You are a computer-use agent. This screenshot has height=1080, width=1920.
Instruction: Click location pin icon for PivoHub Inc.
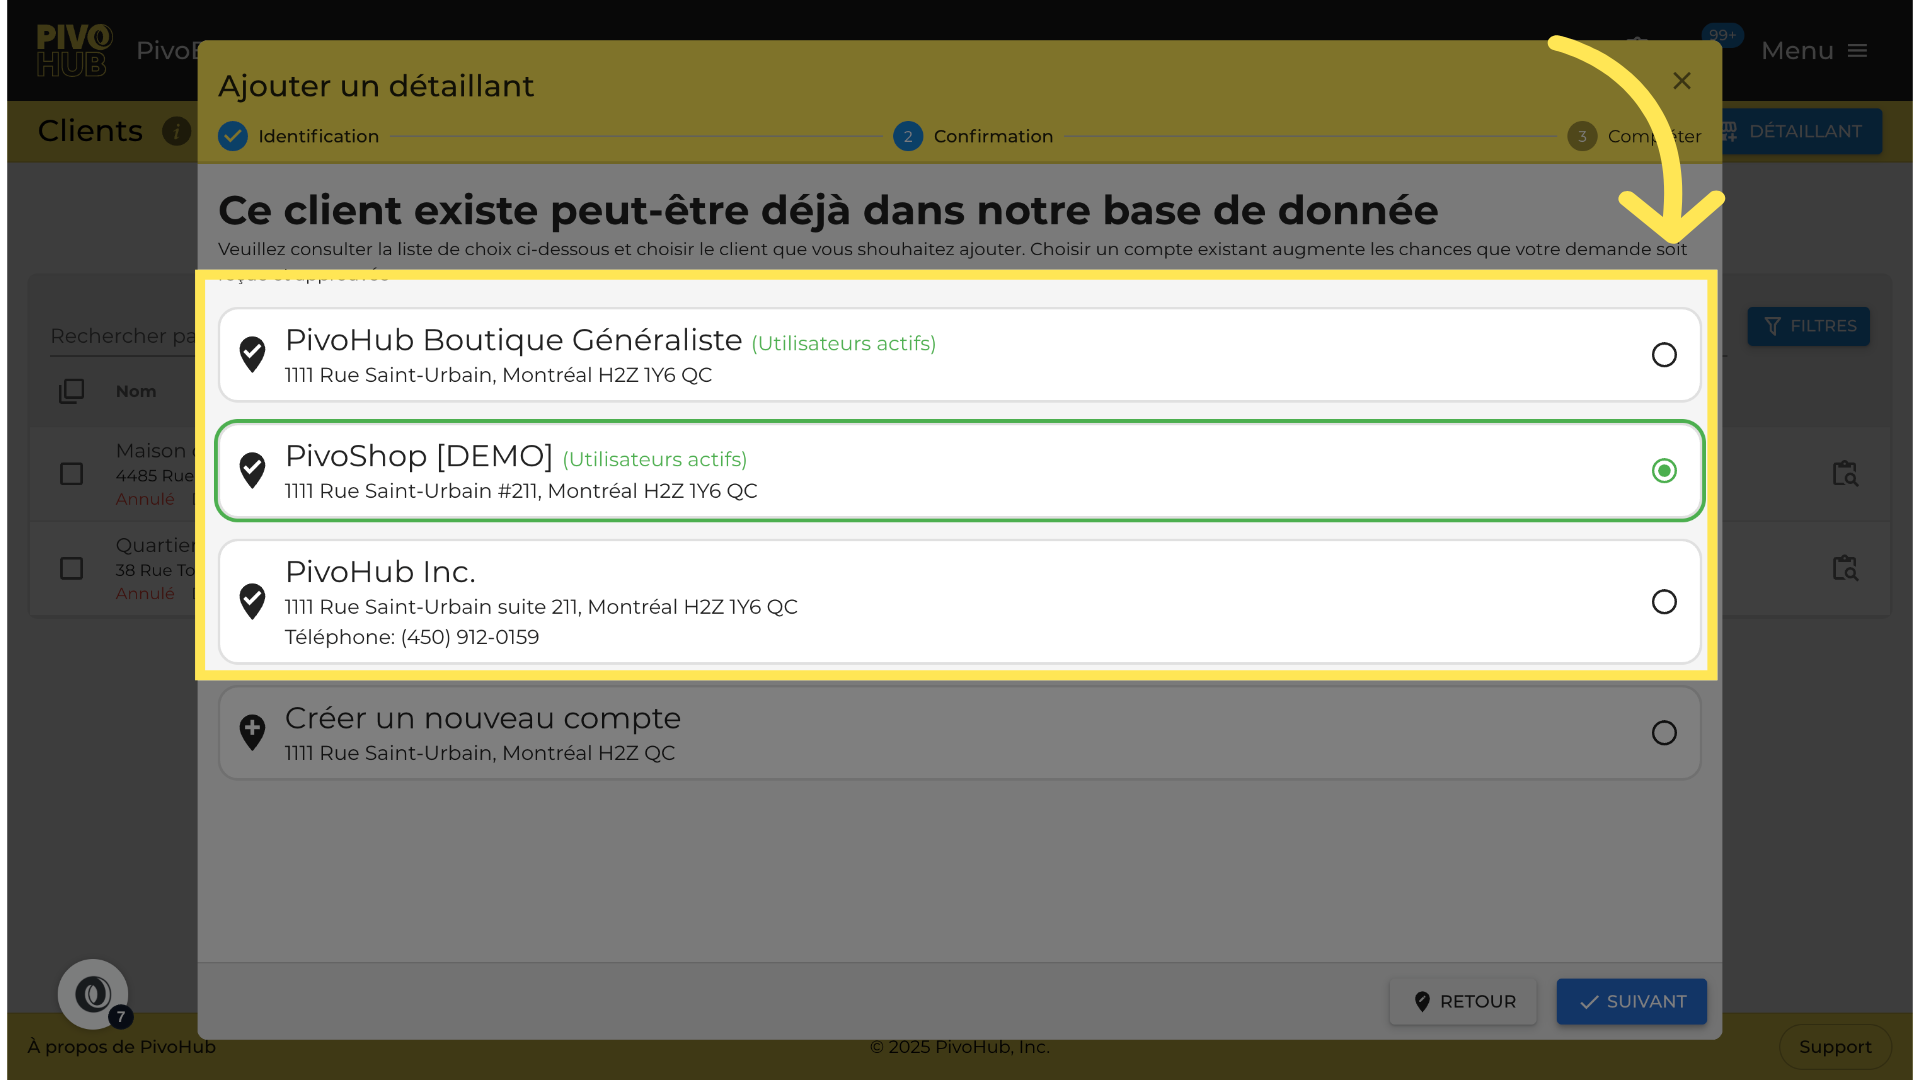coord(252,601)
